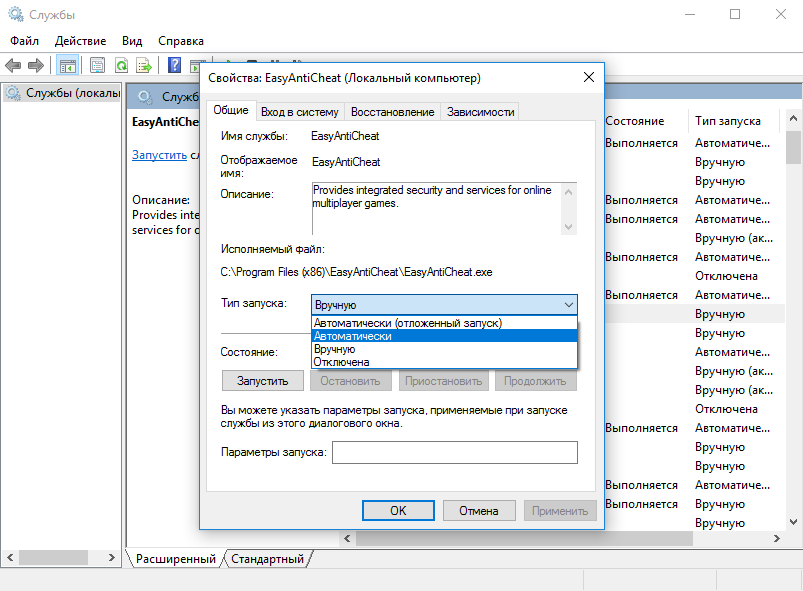Click the Export list toolbar icon
The width and height of the screenshot is (803, 591).
pyautogui.click(x=144, y=65)
